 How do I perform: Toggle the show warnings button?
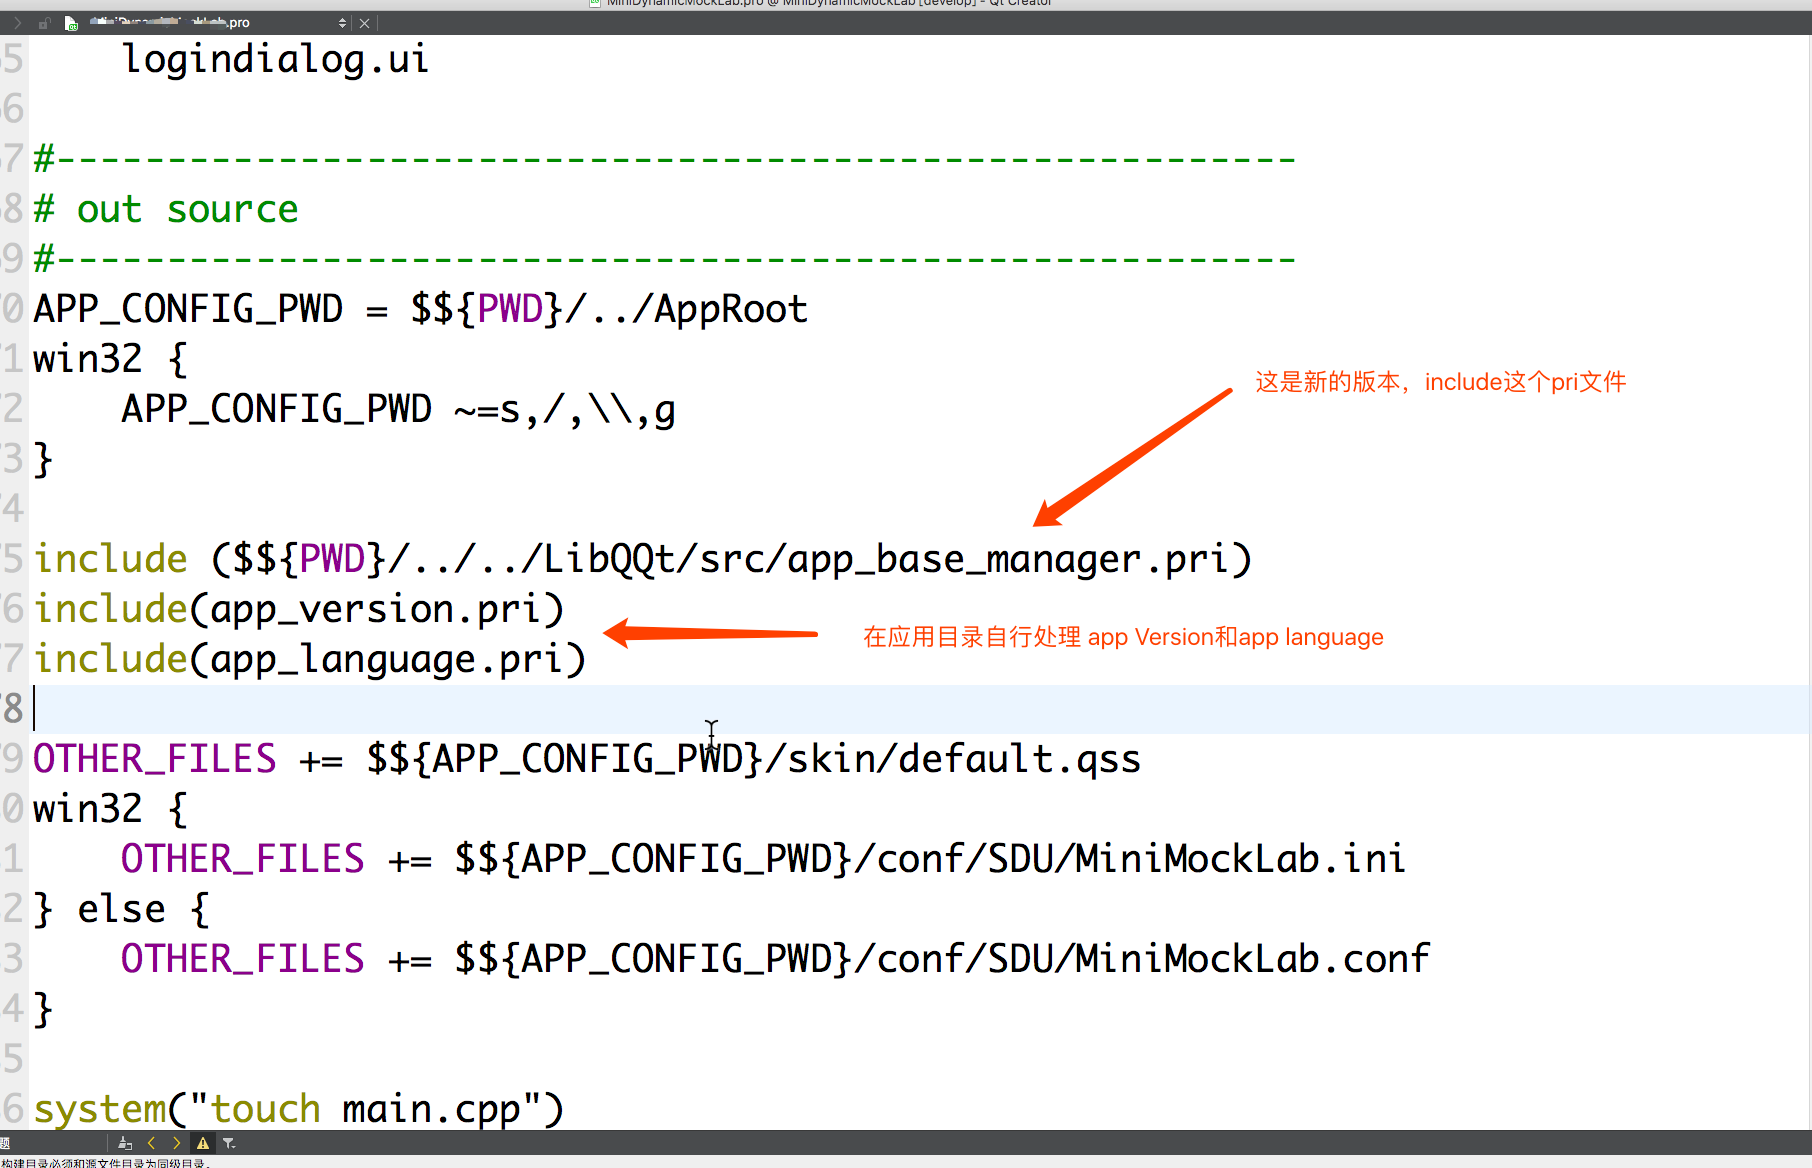[203, 1143]
